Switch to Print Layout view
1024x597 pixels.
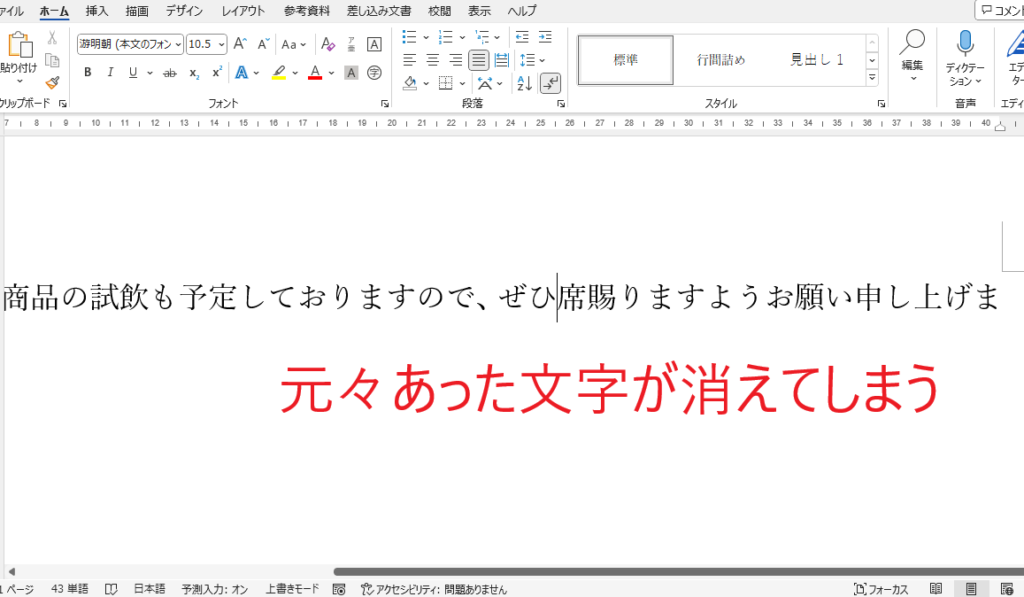pyautogui.click(x=970, y=589)
